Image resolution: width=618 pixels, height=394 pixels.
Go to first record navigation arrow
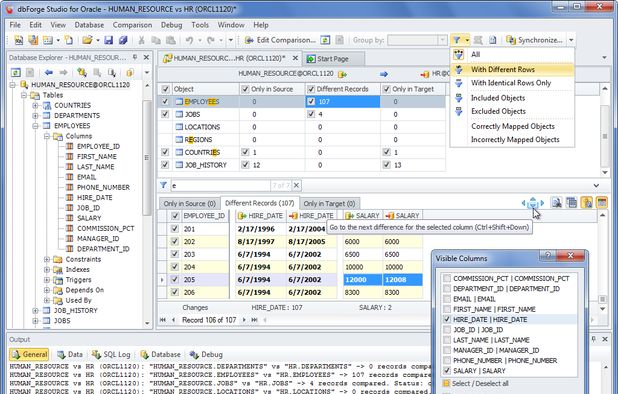(x=163, y=320)
